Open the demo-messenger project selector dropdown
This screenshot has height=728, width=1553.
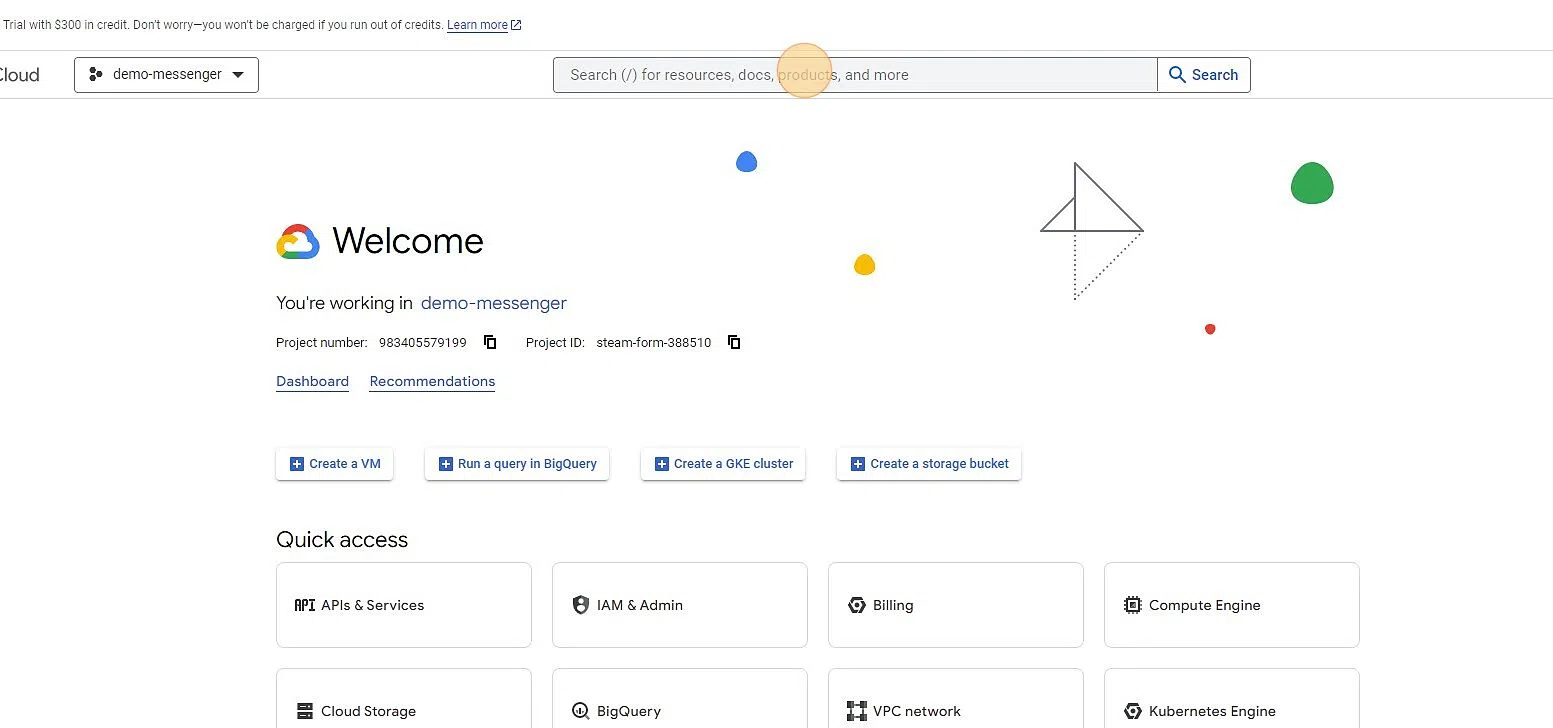pyautogui.click(x=166, y=75)
